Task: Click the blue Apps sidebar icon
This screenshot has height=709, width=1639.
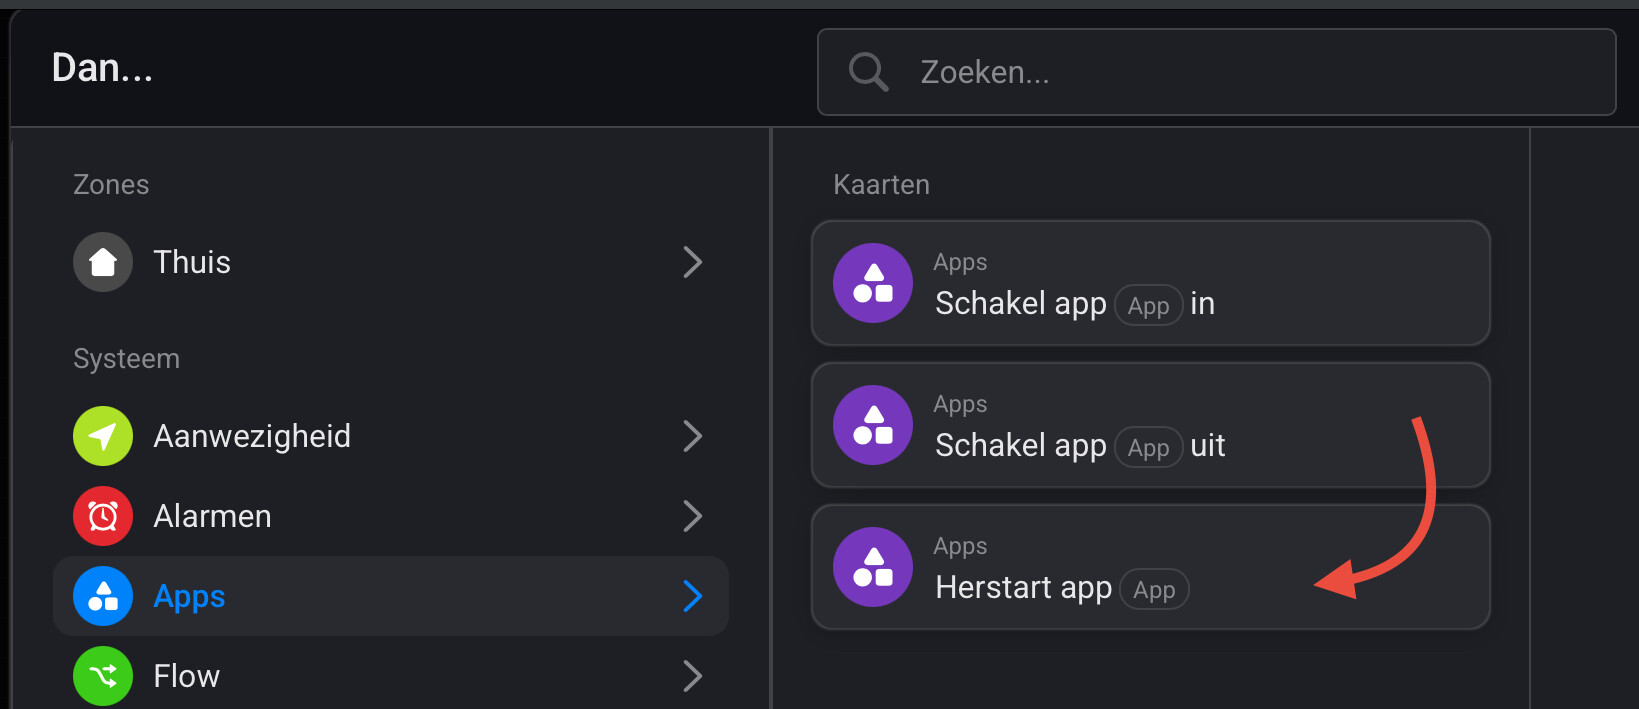Action: pos(103,596)
